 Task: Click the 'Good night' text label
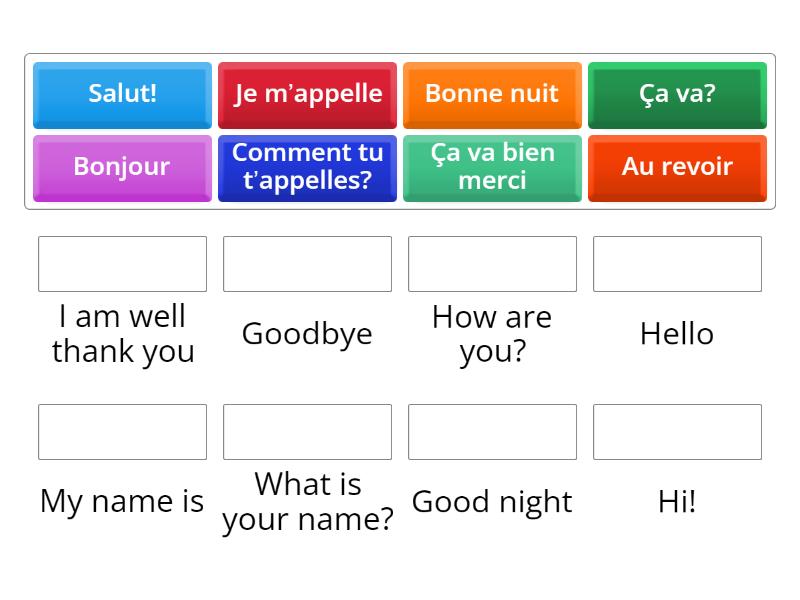[x=492, y=501]
